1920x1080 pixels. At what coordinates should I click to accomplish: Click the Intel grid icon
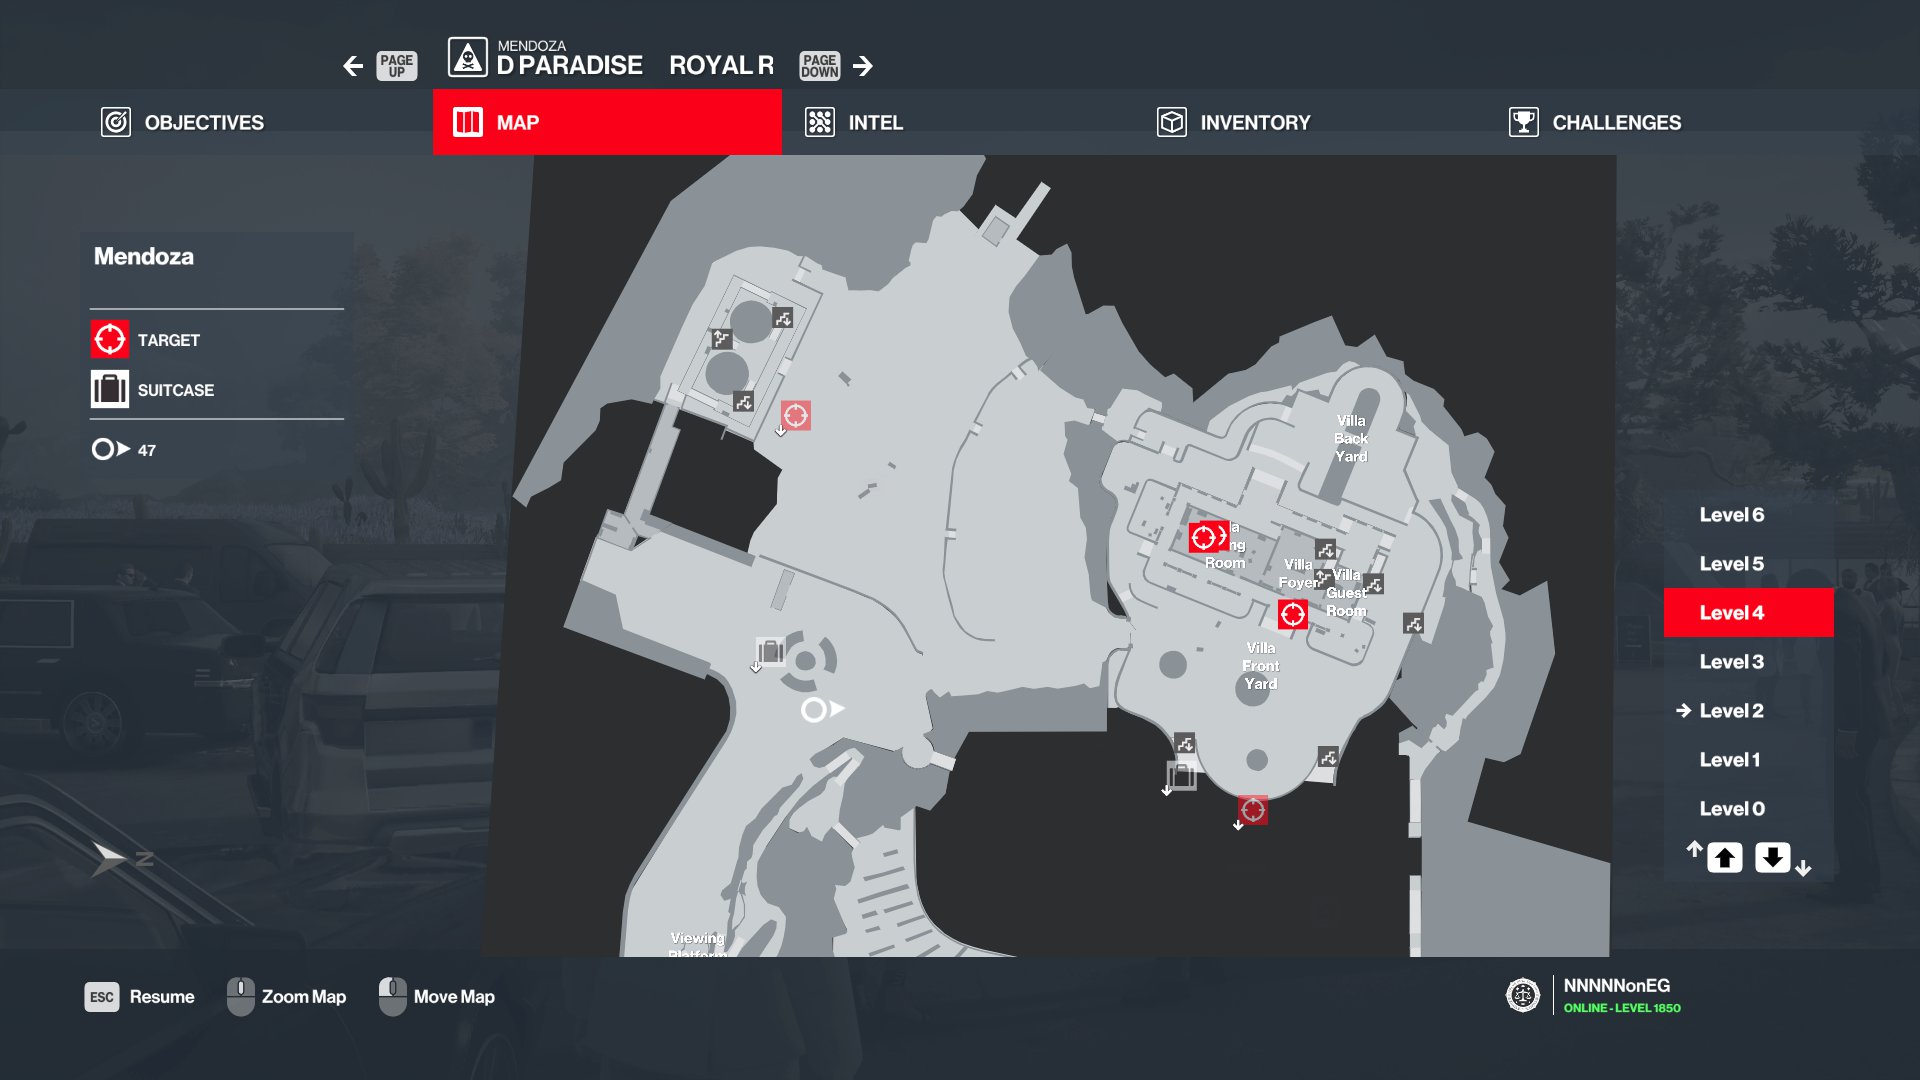(820, 122)
